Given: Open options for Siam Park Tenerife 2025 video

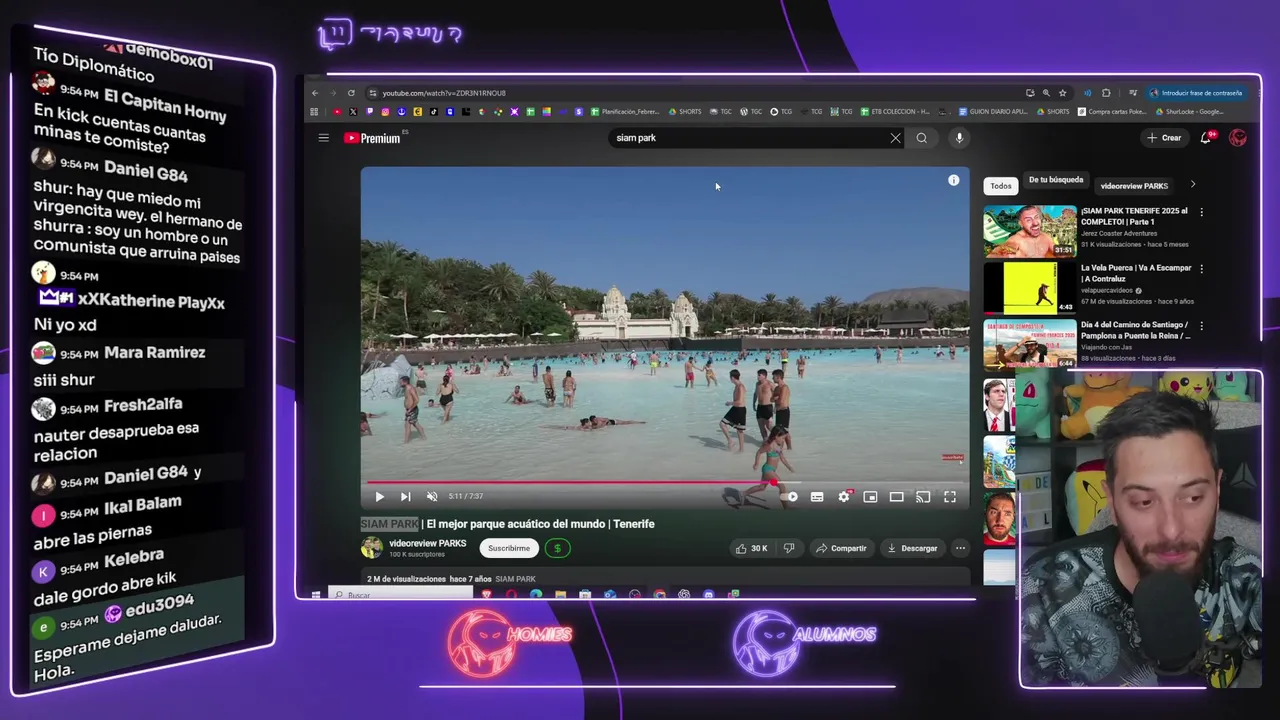Looking at the screenshot, I should (1201, 212).
